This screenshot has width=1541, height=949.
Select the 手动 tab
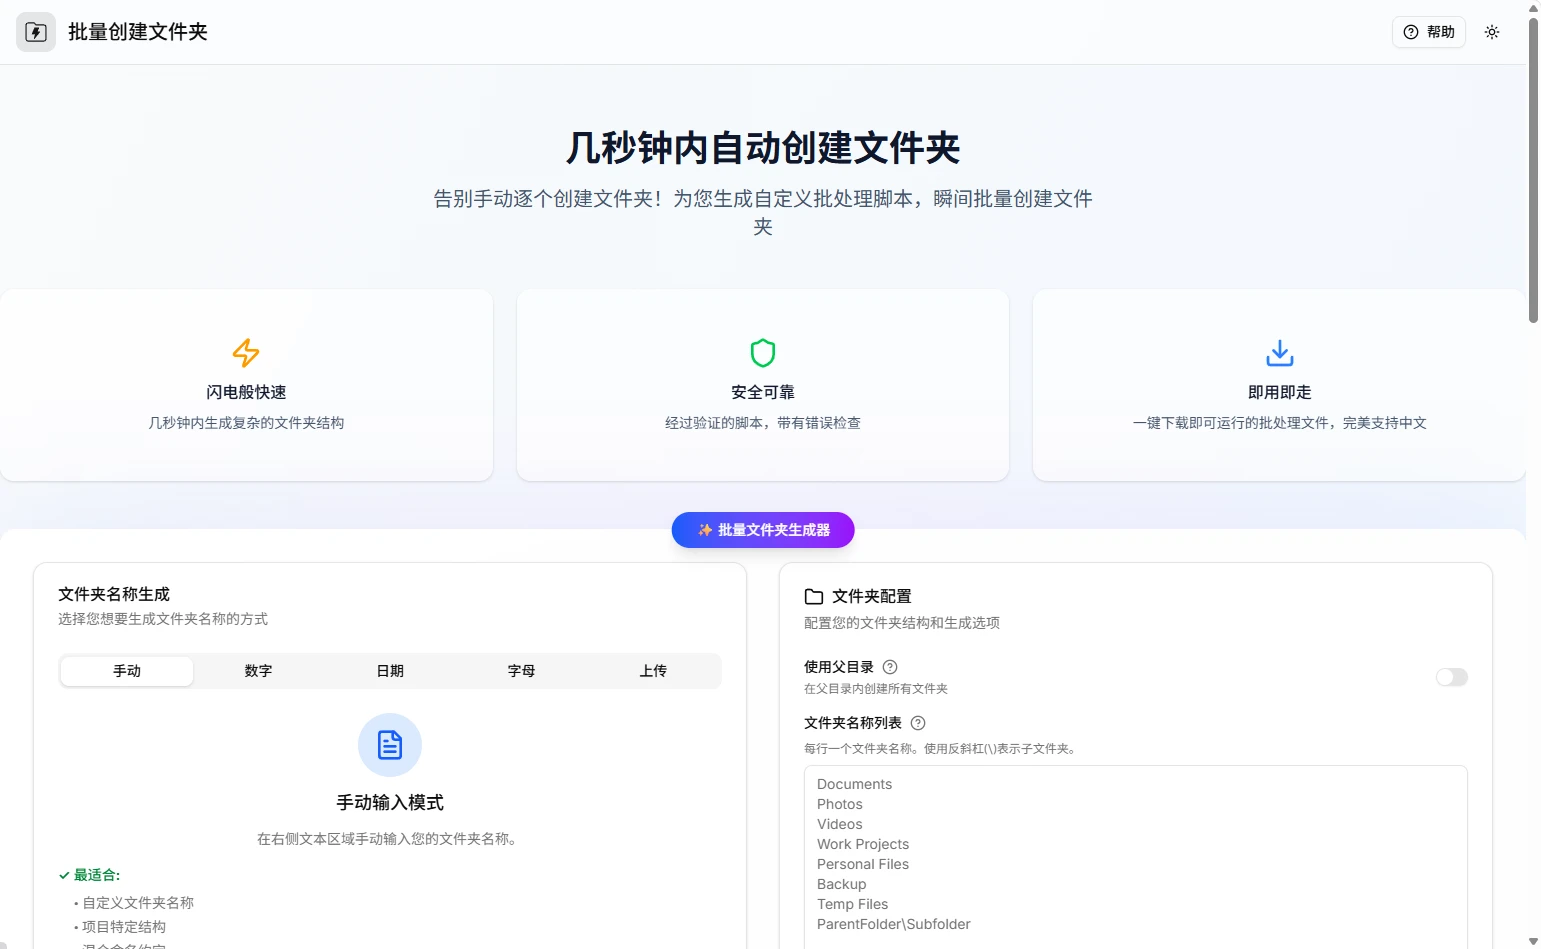coord(127,671)
